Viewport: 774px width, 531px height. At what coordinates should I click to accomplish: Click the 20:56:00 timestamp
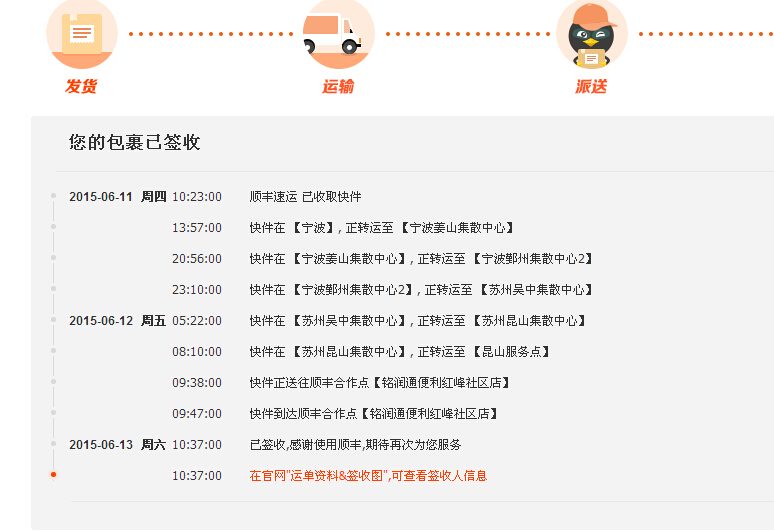(197, 259)
